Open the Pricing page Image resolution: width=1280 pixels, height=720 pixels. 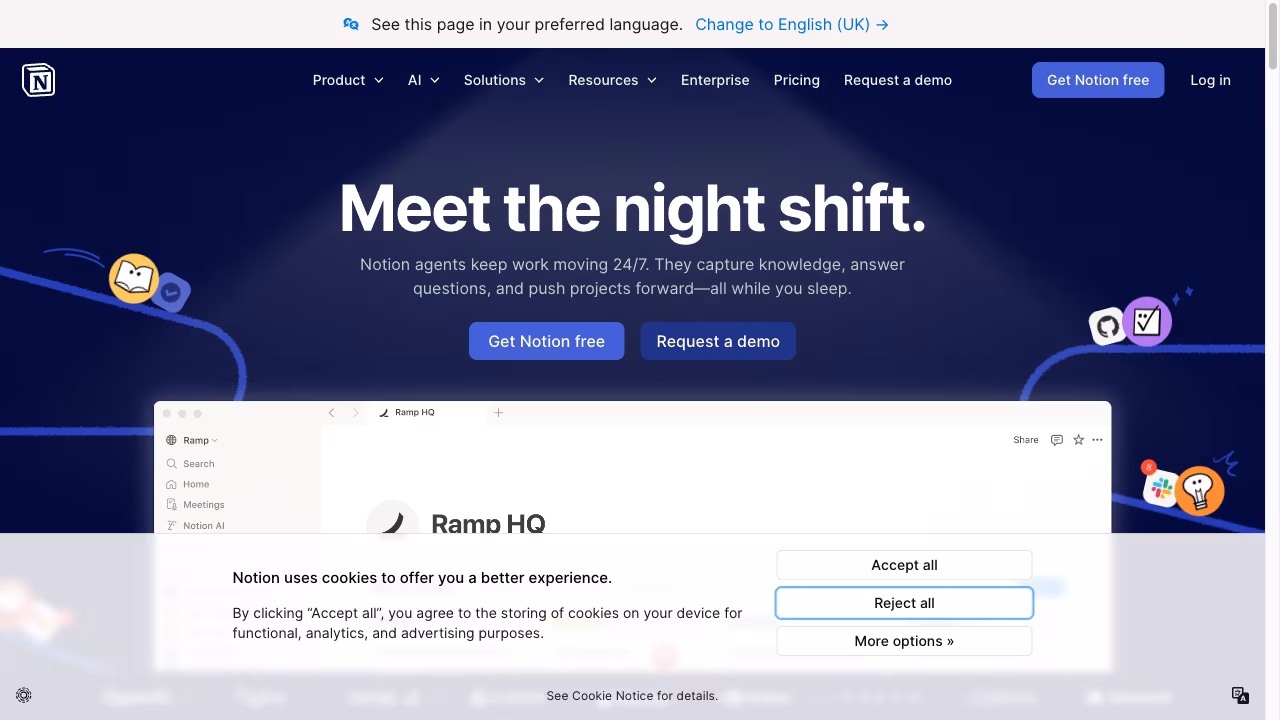coord(797,80)
